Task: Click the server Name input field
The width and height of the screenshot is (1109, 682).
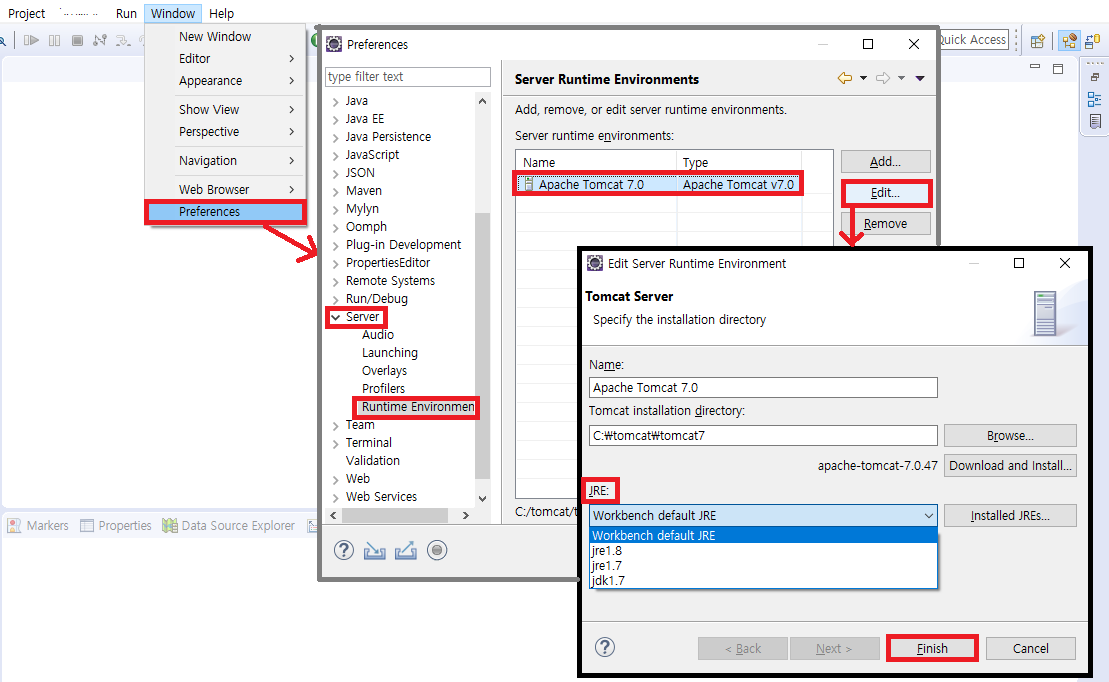Action: coord(763,388)
